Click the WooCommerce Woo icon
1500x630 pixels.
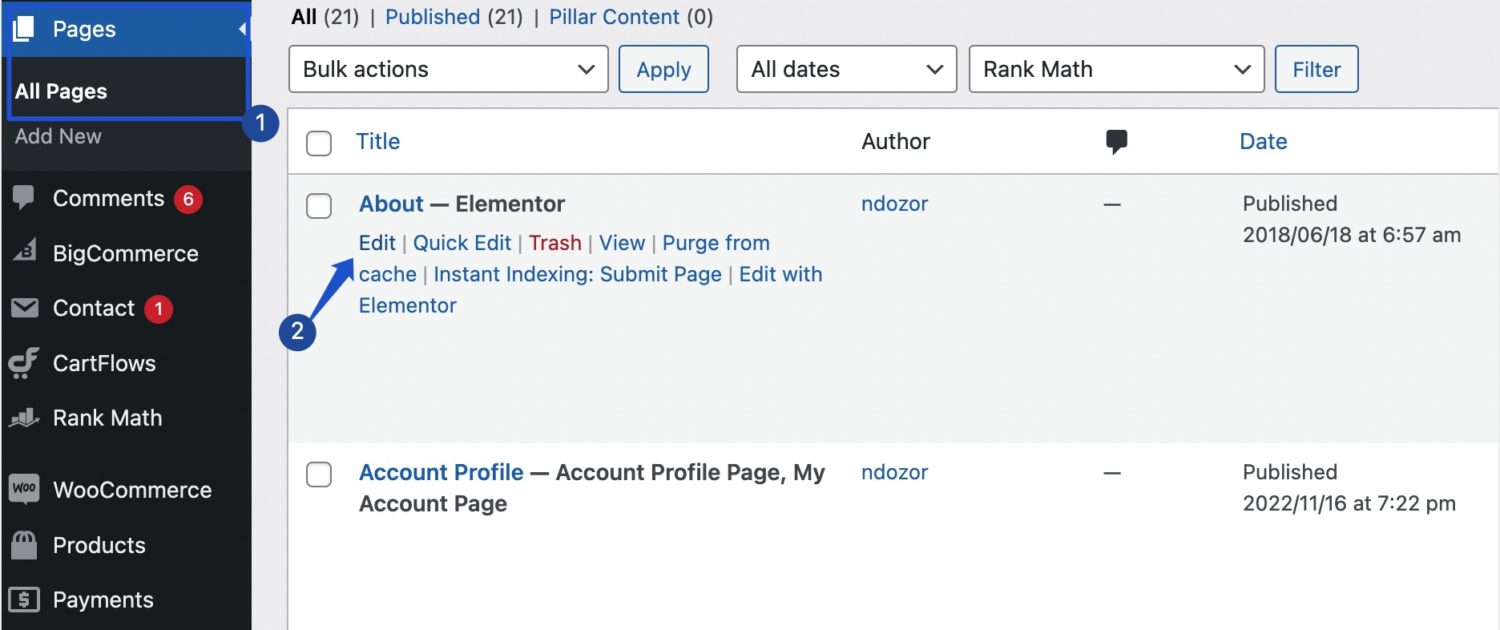(24, 490)
